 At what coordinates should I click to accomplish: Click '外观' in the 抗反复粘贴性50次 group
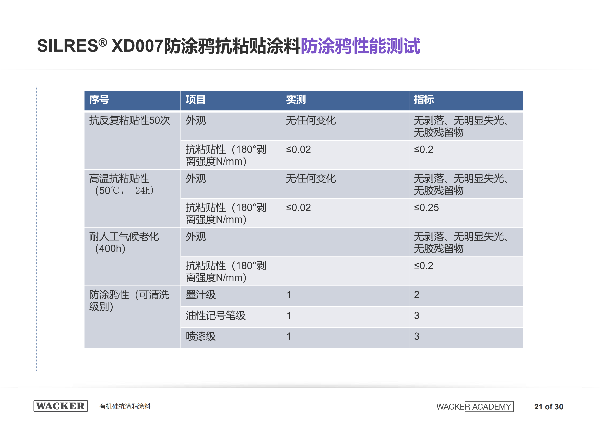(x=196, y=121)
